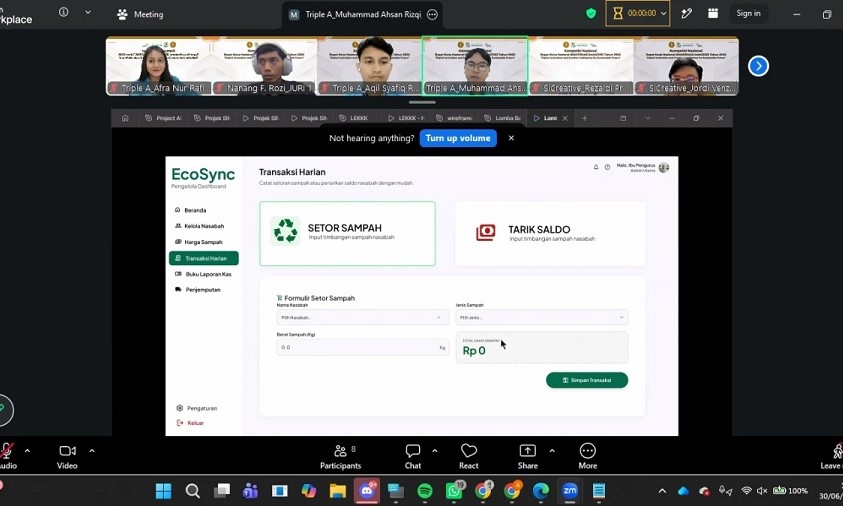The height and width of the screenshot is (506, 843).
Task: Select the TARIK SALDO card
Action: [x=550, y=233]
